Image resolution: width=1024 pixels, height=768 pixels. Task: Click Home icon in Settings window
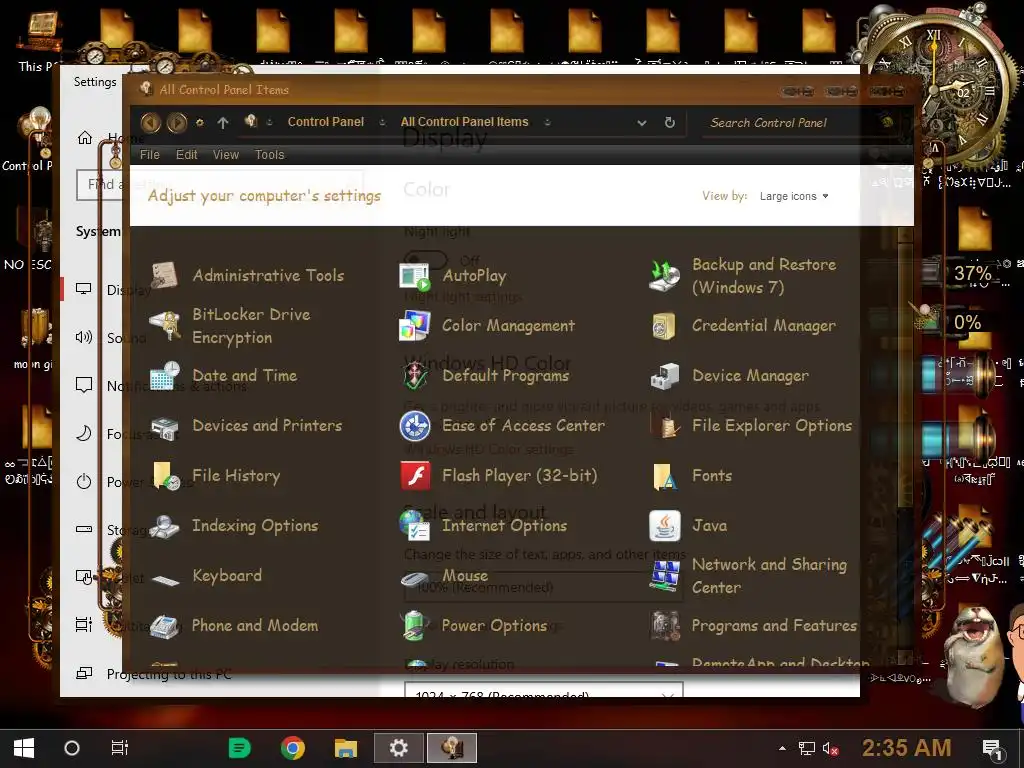coord(85,138)
